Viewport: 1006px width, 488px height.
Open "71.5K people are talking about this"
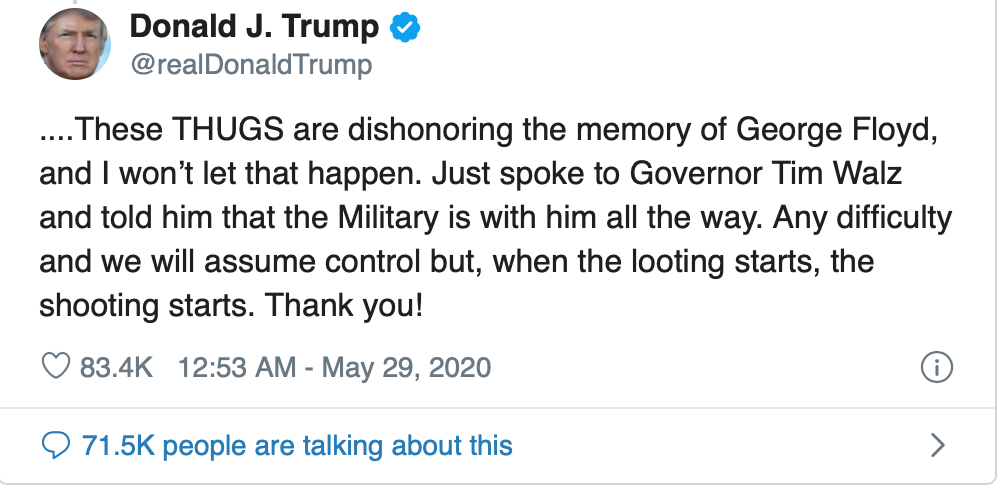[x=296, y=444]
